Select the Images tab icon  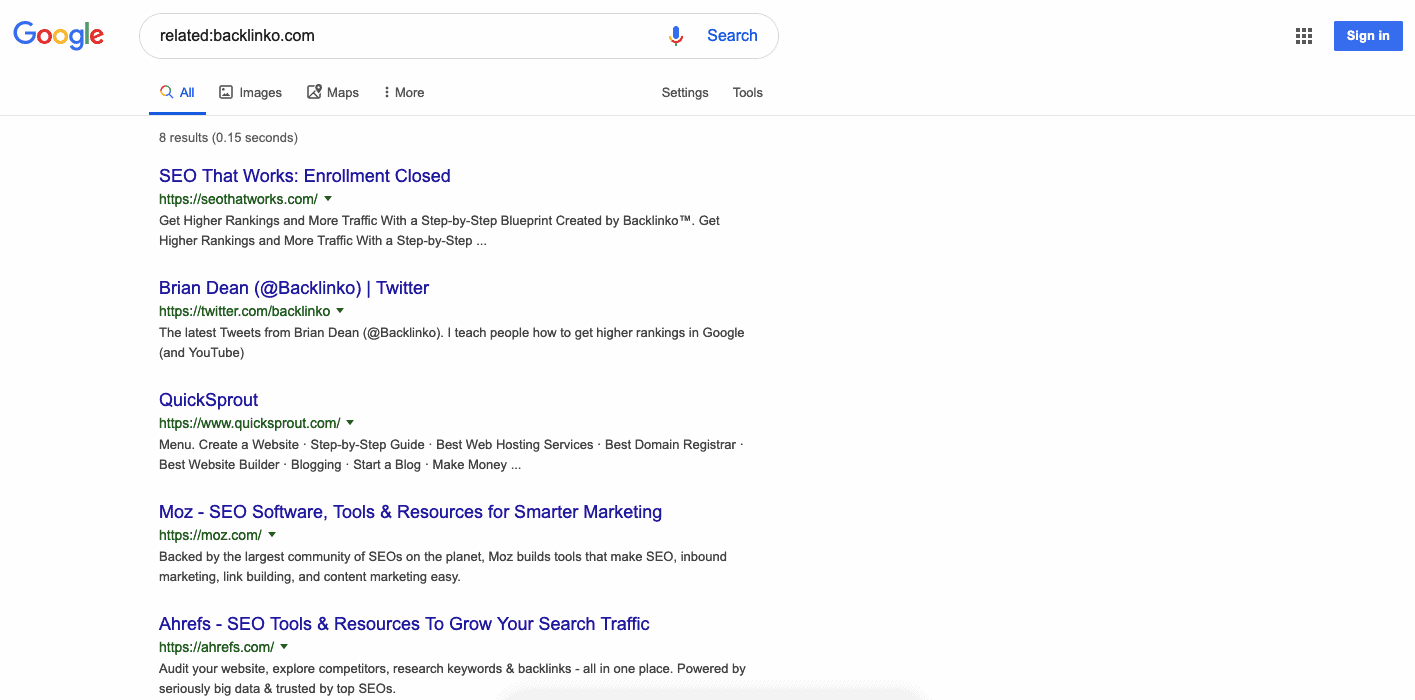tap(228, 91)
